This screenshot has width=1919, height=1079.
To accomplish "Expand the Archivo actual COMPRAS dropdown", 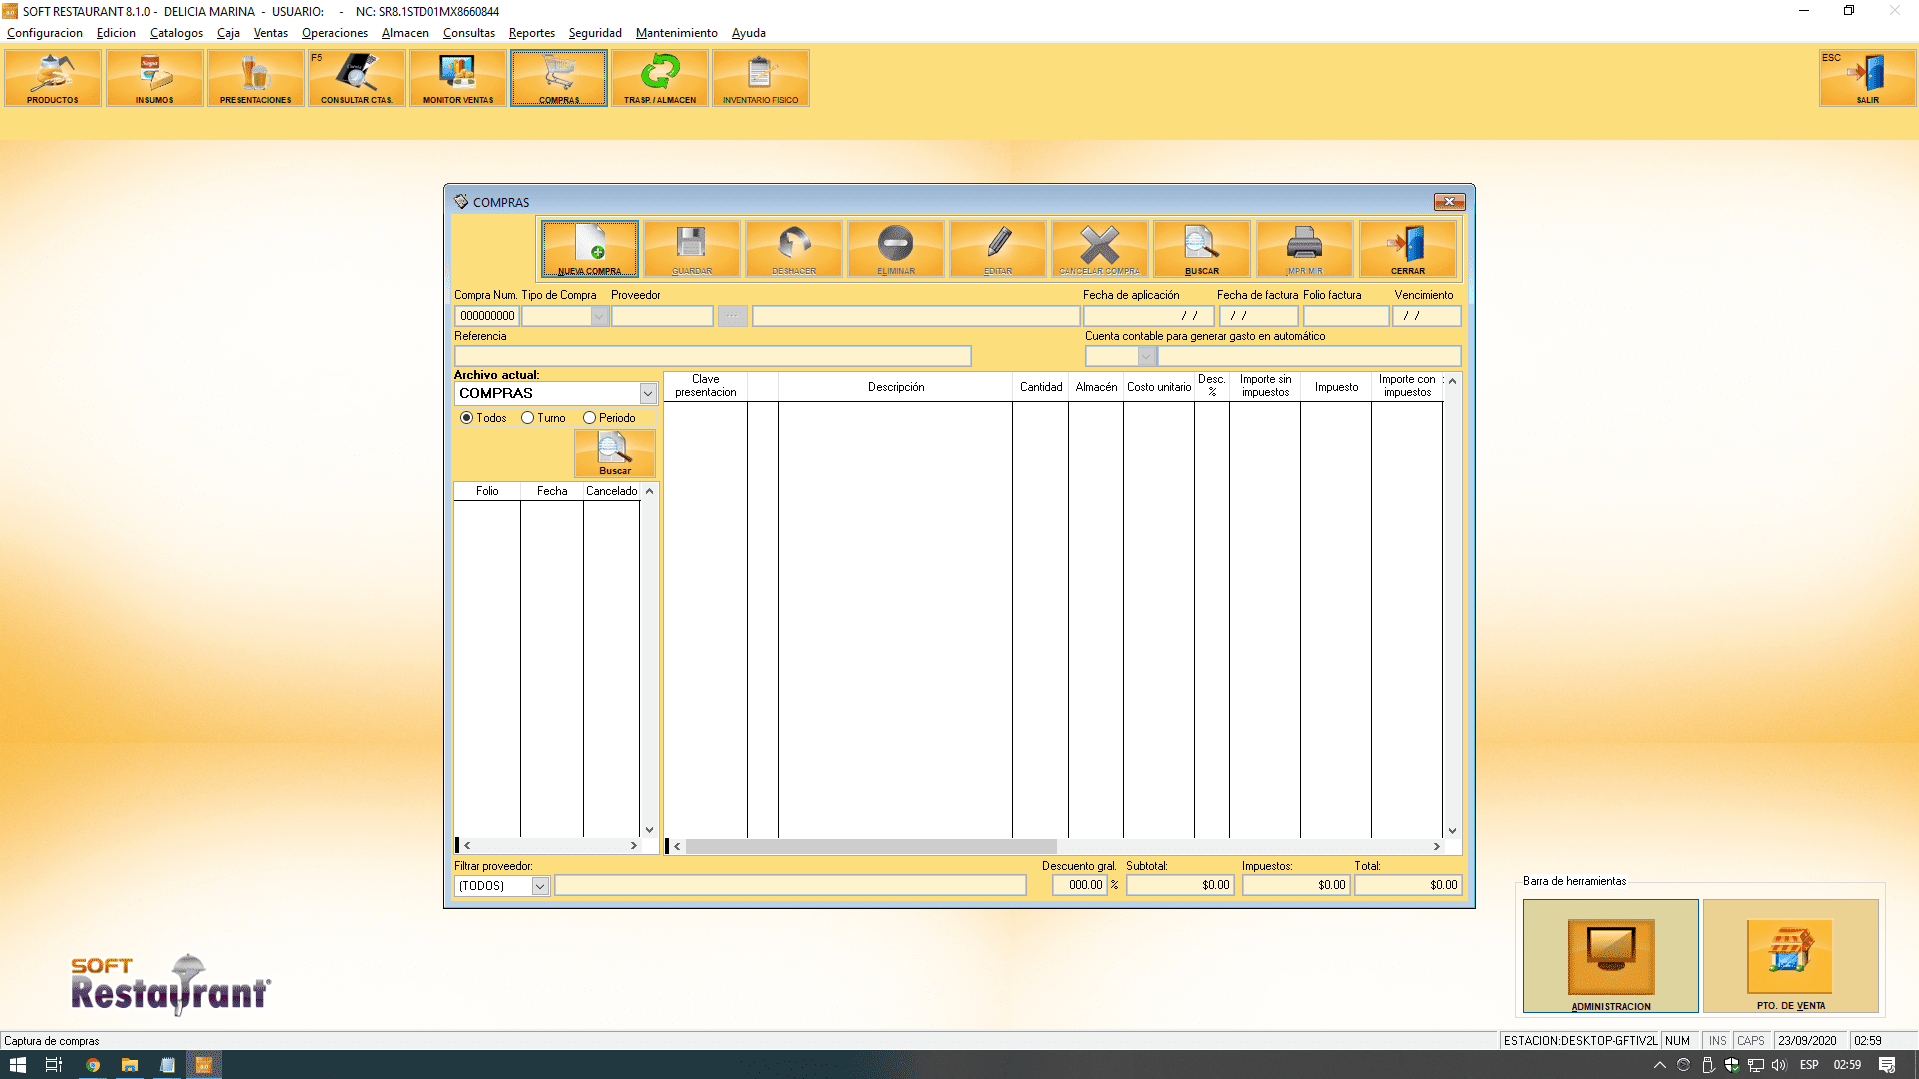I will pyautogui.click(x=648, y=394).
